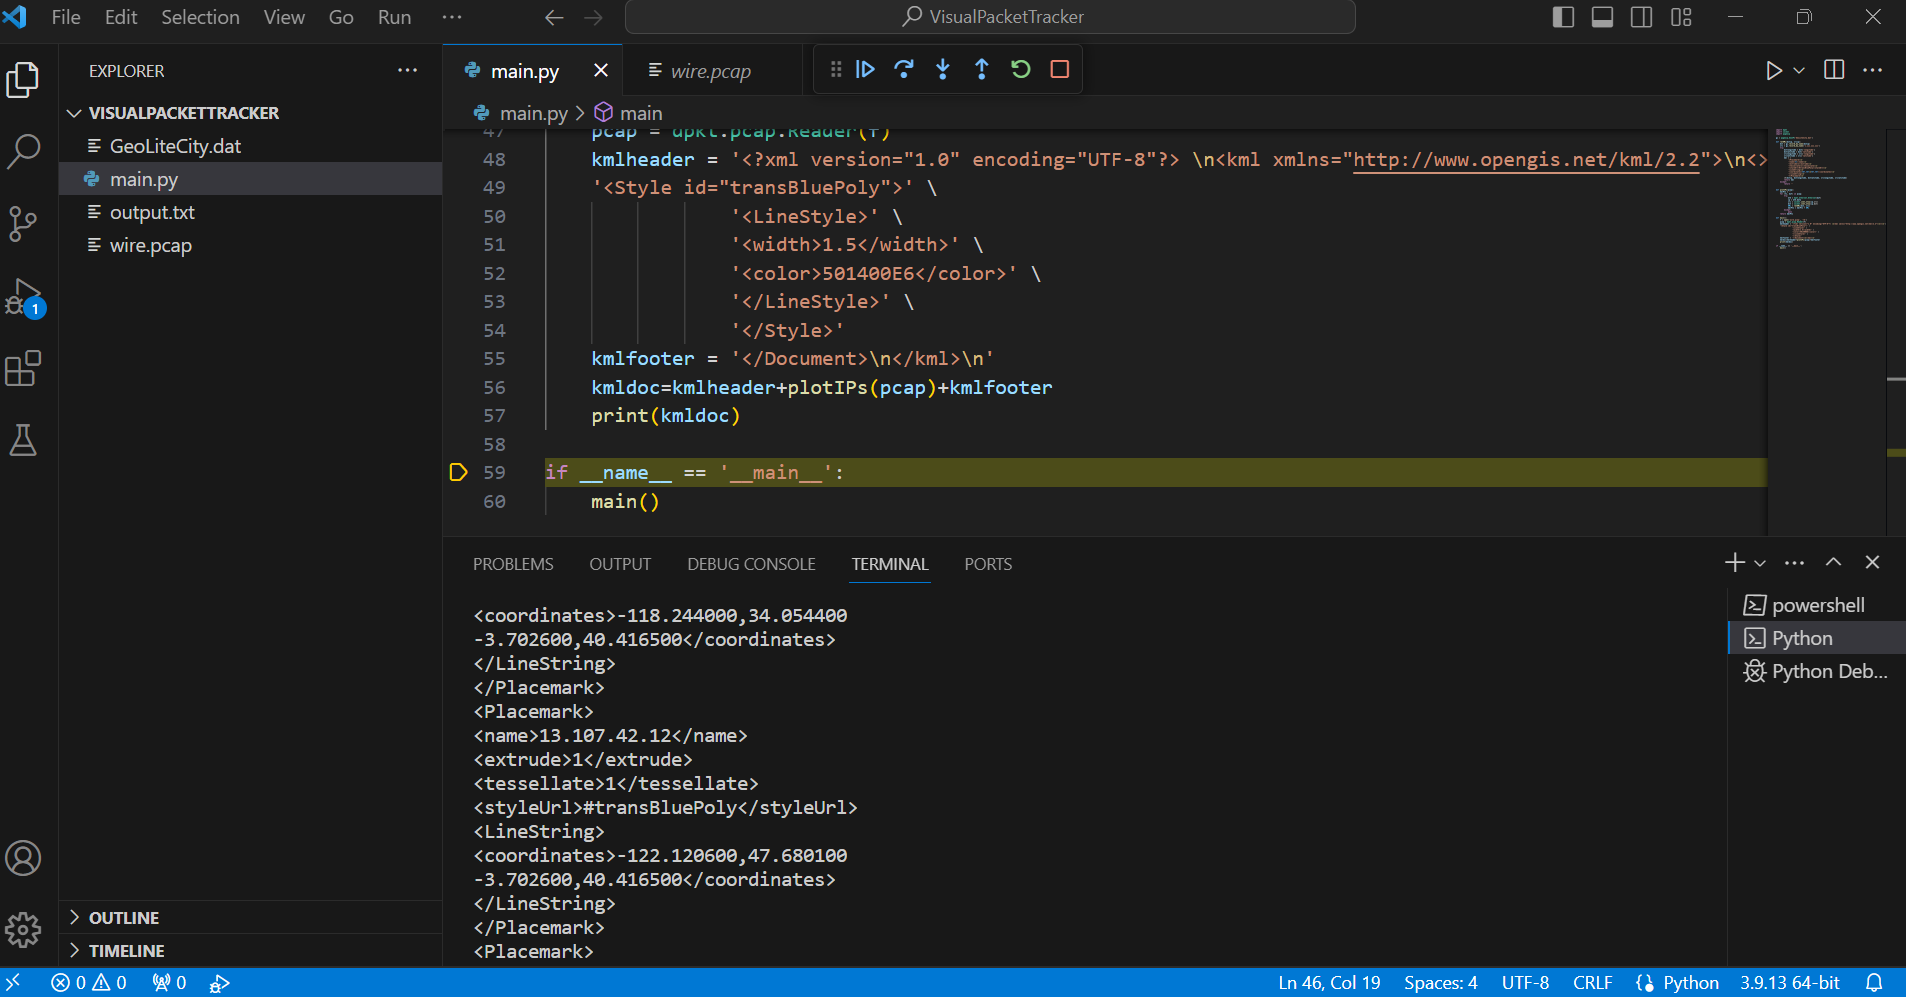Close the main.py tab
The image size is (1906, 997).
coord(600,70)
